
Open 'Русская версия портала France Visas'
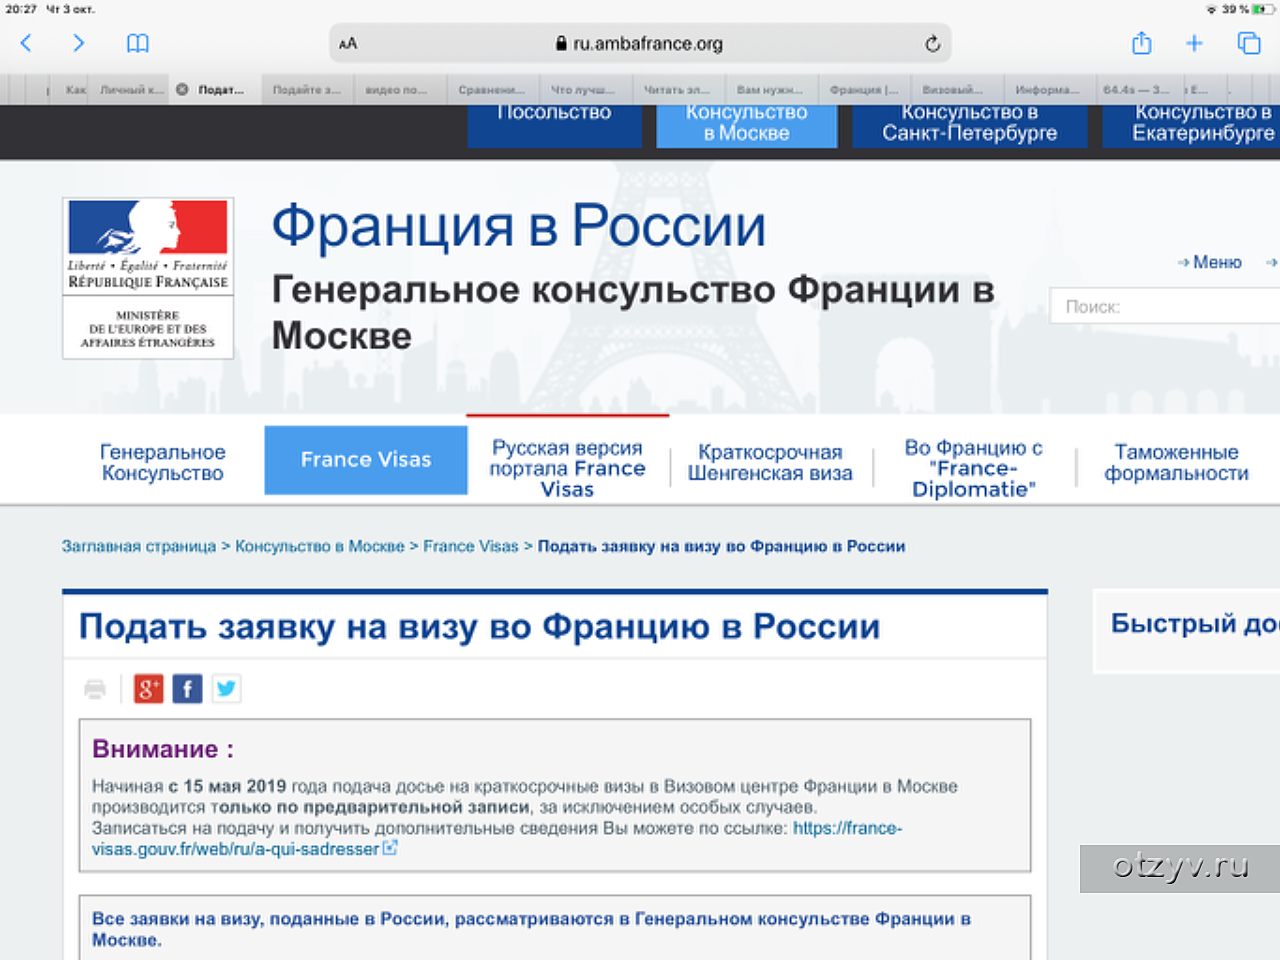pyautogui.click(x=567, y=468)
